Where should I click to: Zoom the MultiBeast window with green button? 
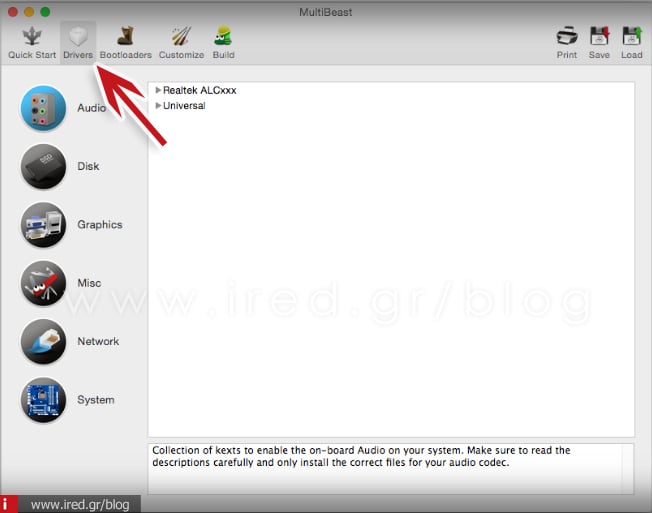point(45,12)
